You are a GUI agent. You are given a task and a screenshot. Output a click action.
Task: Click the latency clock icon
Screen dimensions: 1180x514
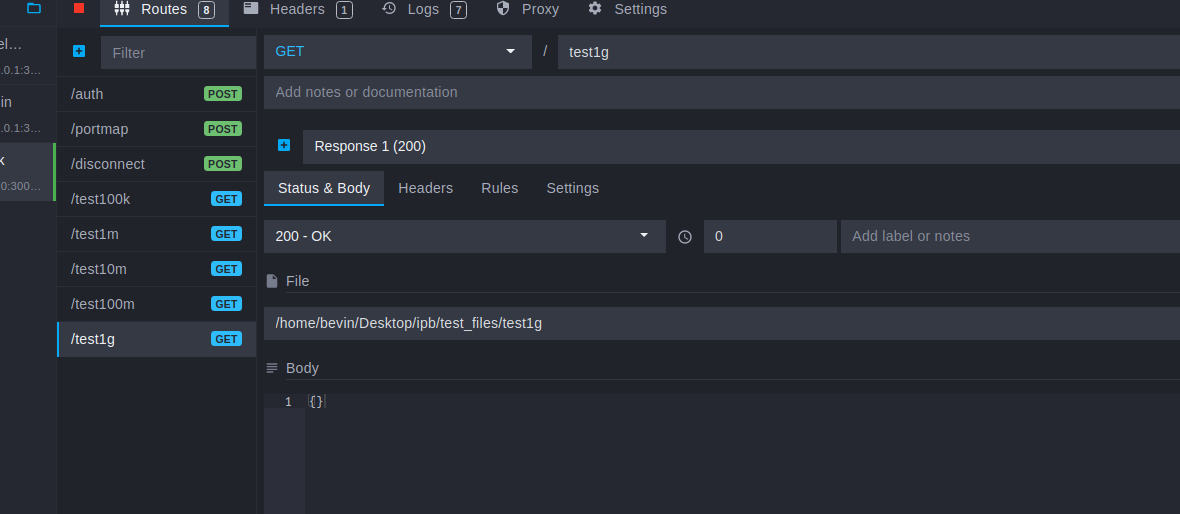pos(685,236)
